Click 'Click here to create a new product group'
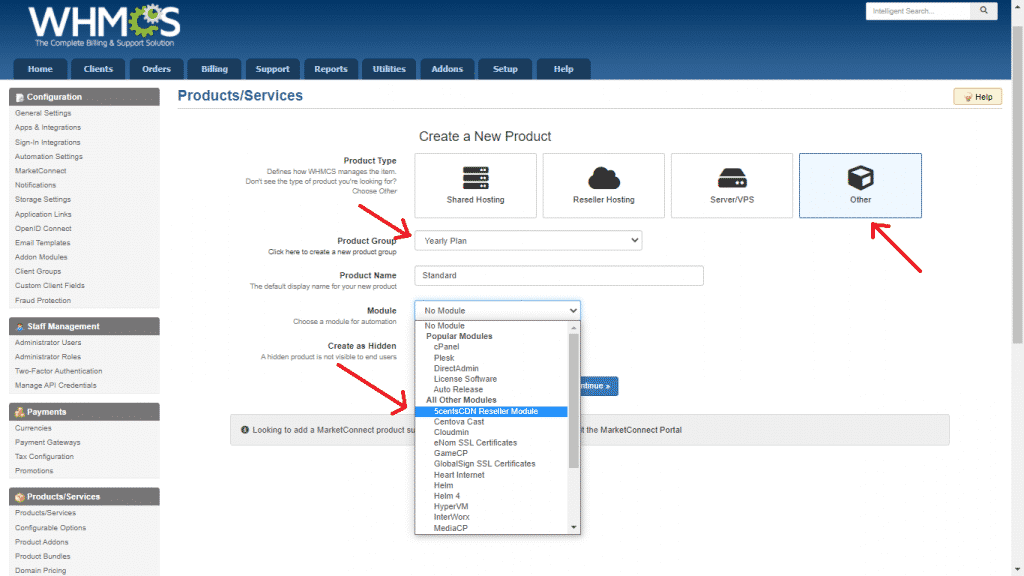This screenshot has height=576, width=1024. pos(332,252)
